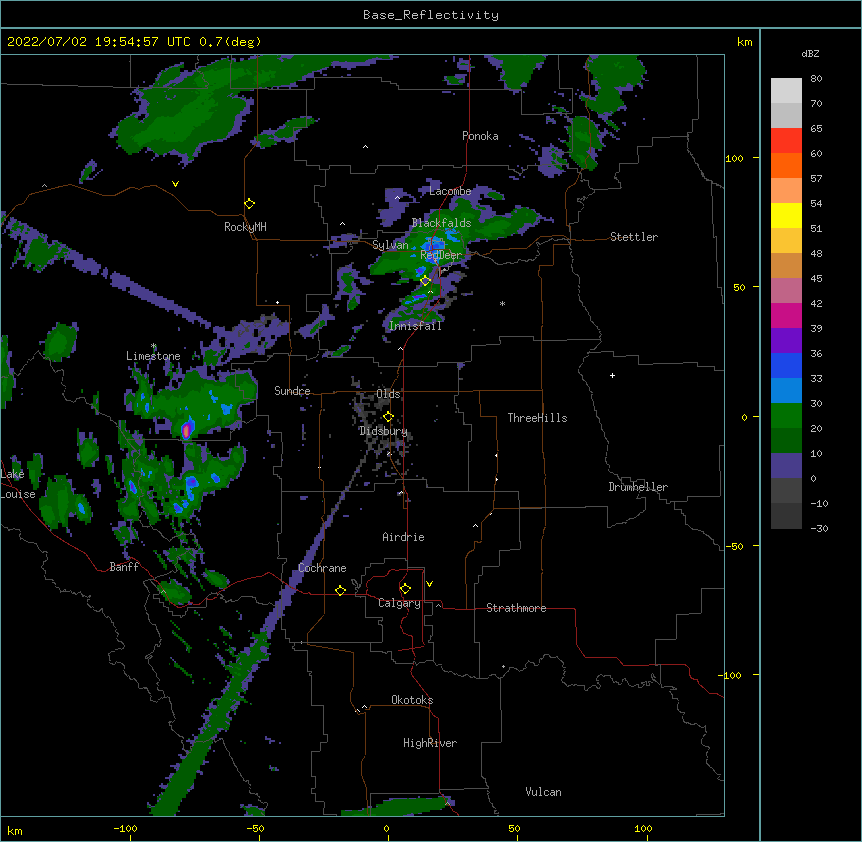Click the Okotoks town label
The image size is (862, 842).
tap(412, 700)
